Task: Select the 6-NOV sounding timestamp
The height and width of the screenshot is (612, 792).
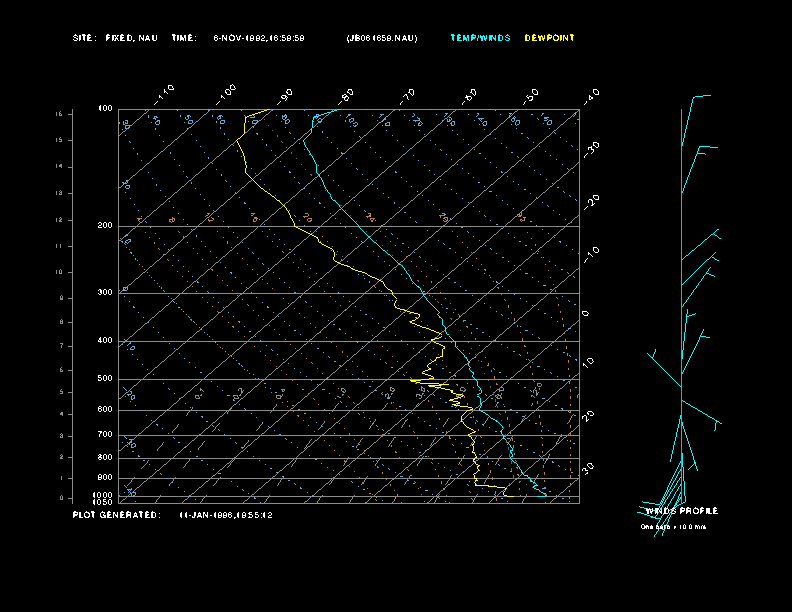Action: point(259,38)
